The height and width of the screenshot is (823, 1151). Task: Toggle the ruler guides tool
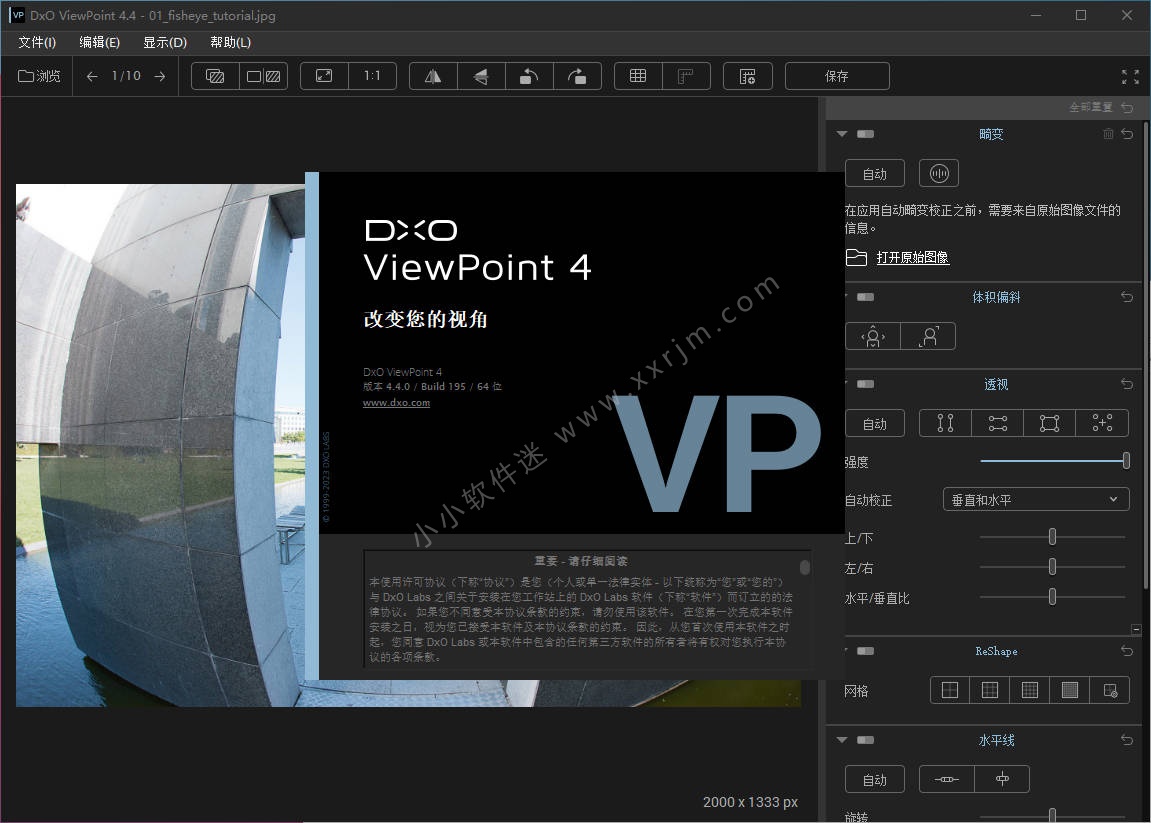(x=686, y=76)
